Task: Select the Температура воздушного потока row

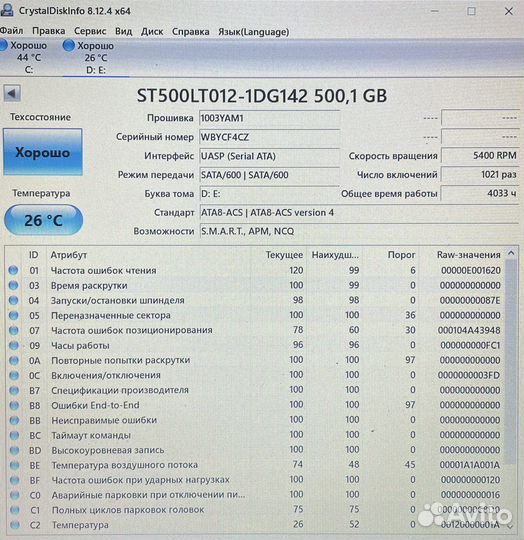Action: (255, 465)
